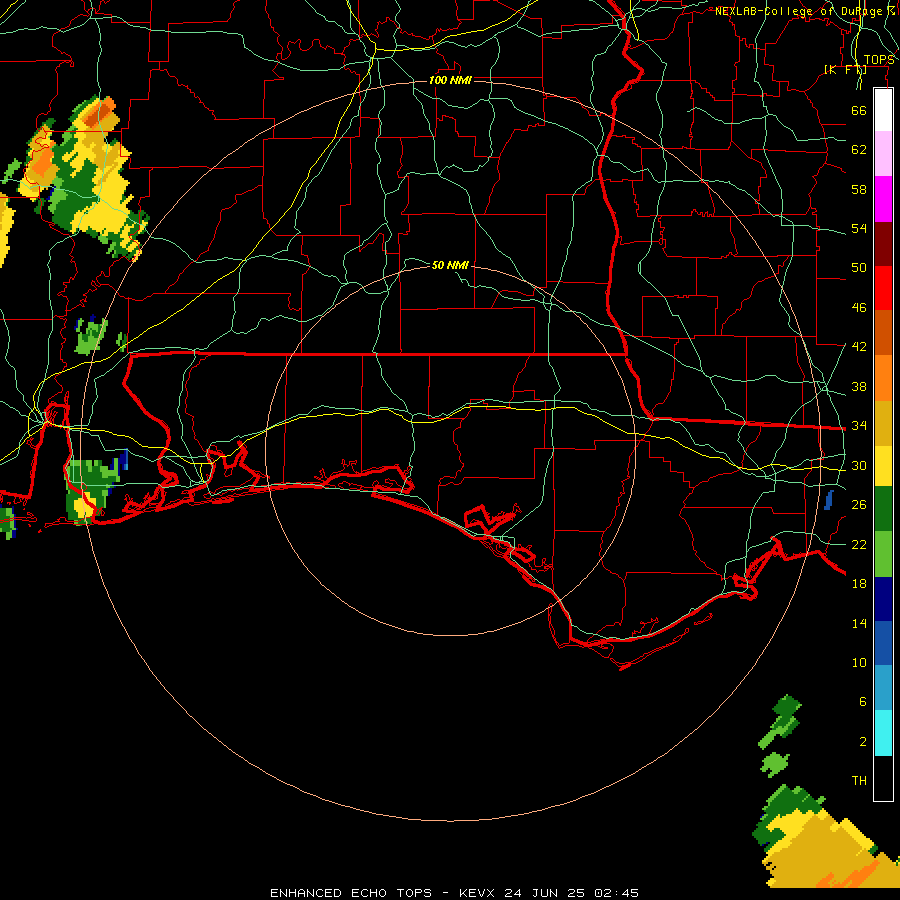Click legend value 6
This screenshot has width=900, height=900.
coord(862,701)
